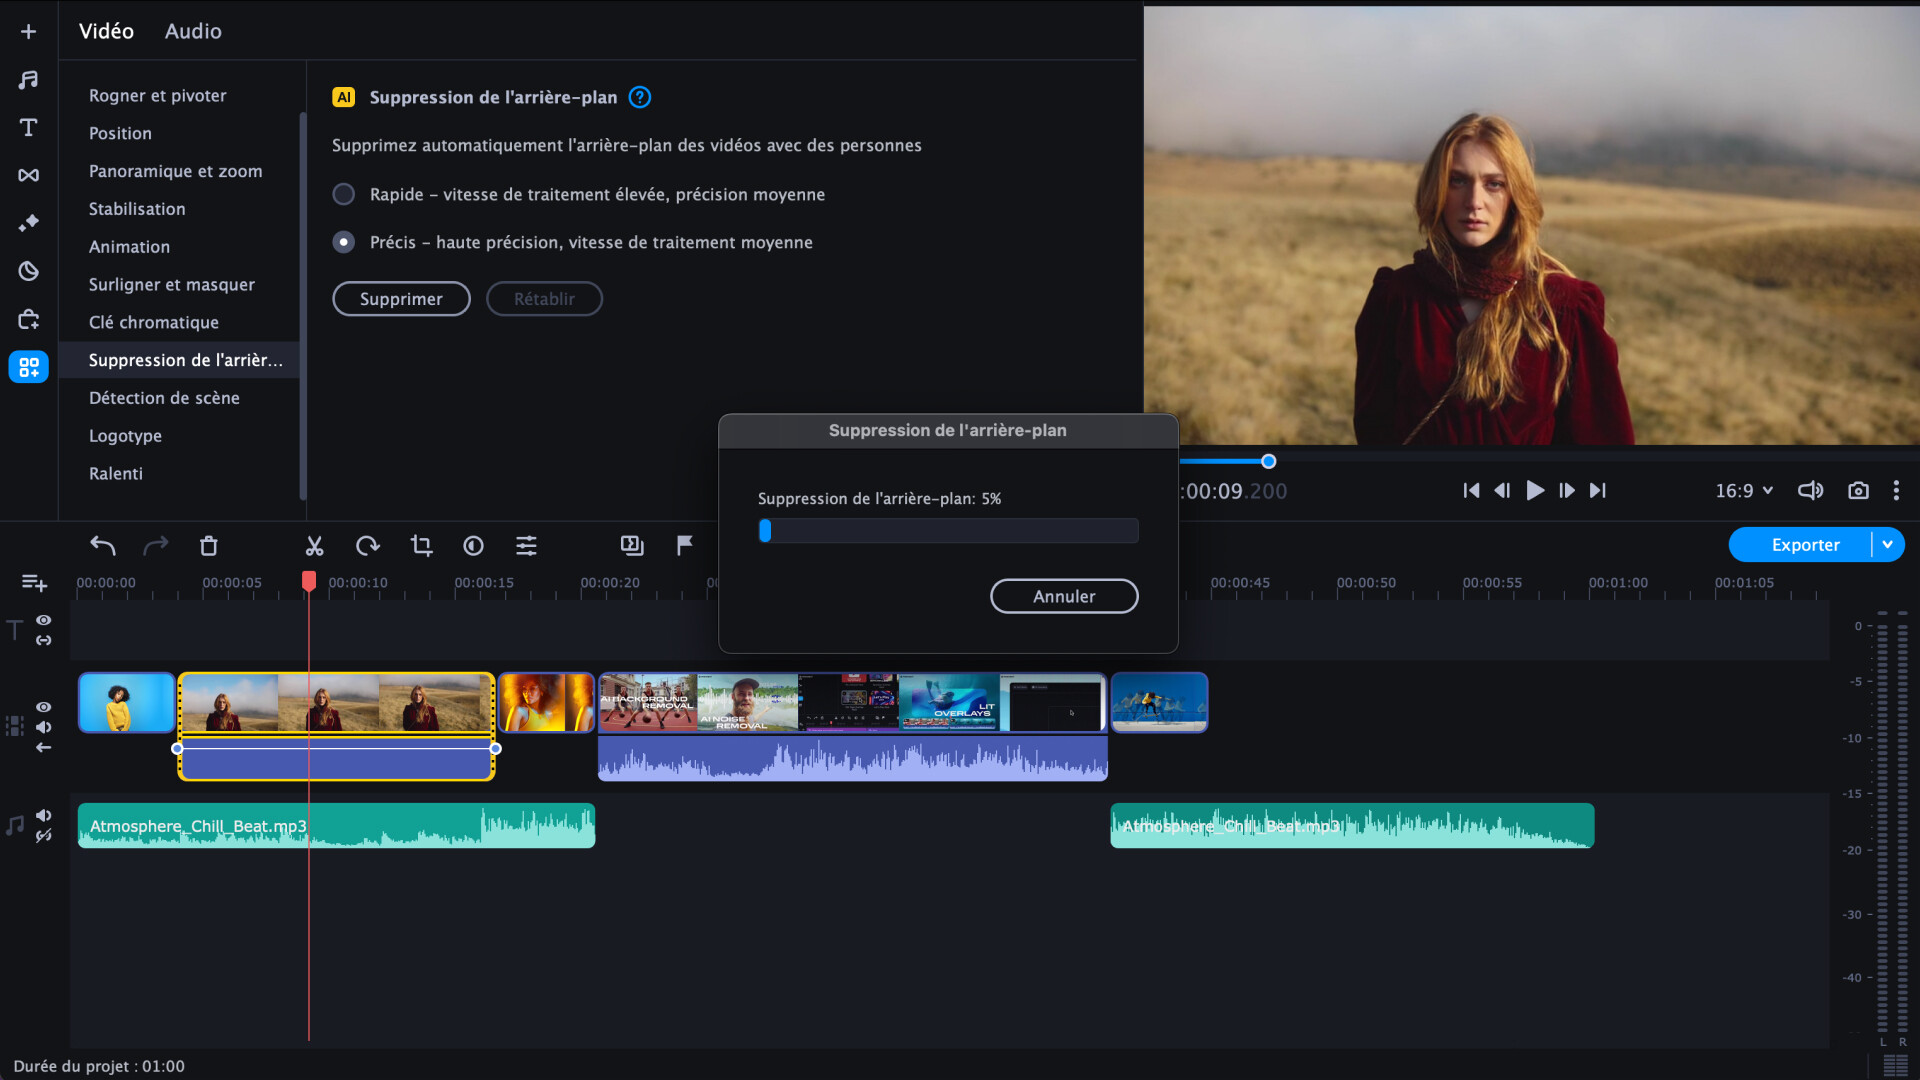The image size is (1920, 1080).
Task: Click the Rétablir button
Action: tap(544, 299)
